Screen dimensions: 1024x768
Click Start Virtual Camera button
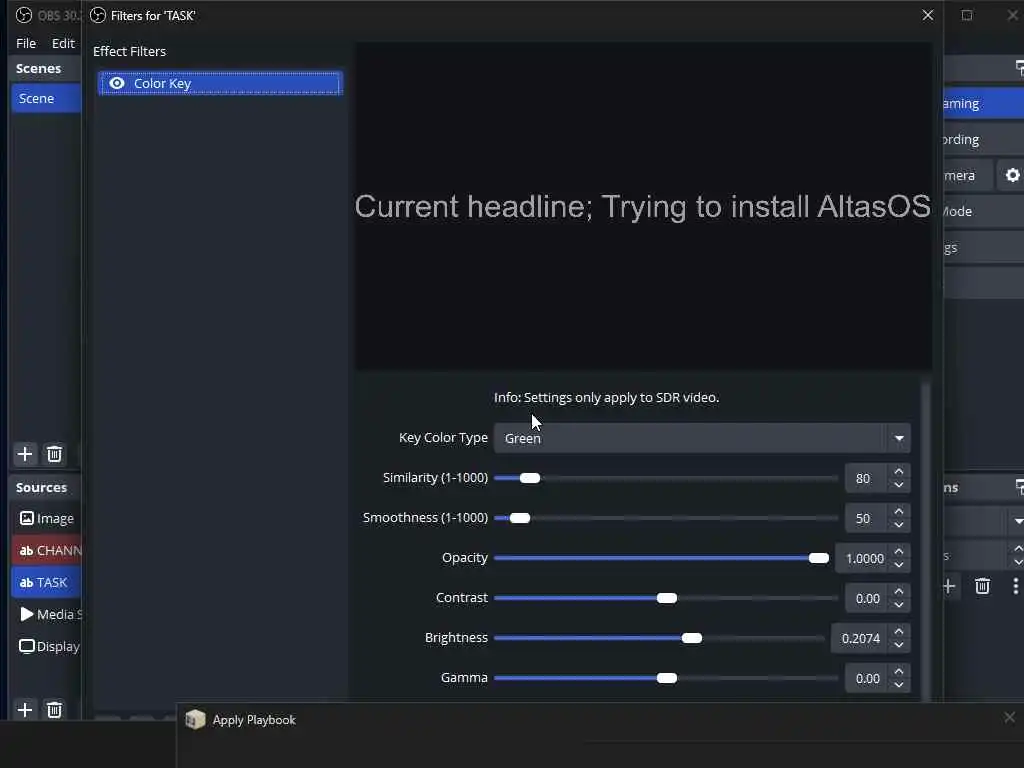tap(968, 176)
